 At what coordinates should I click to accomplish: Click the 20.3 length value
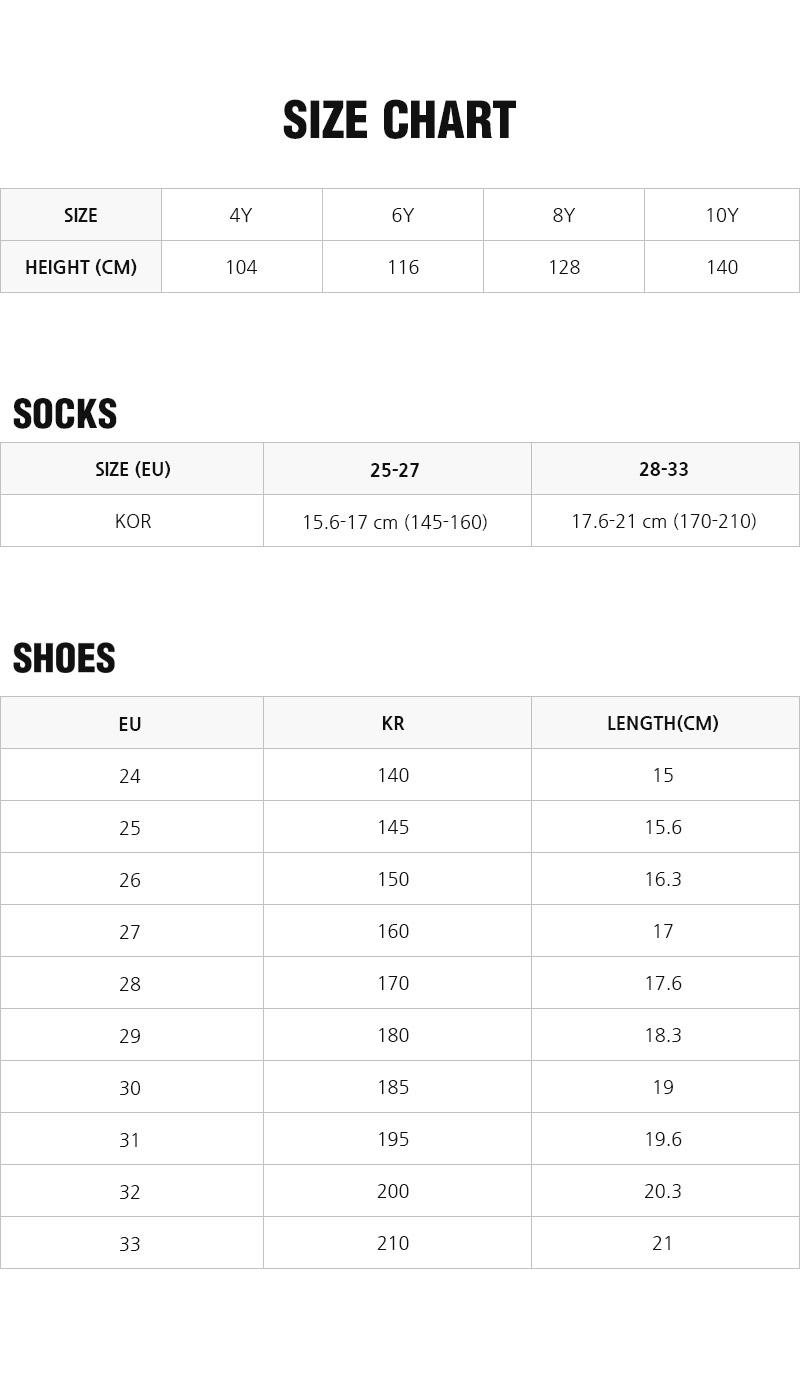pos(663,1191)
